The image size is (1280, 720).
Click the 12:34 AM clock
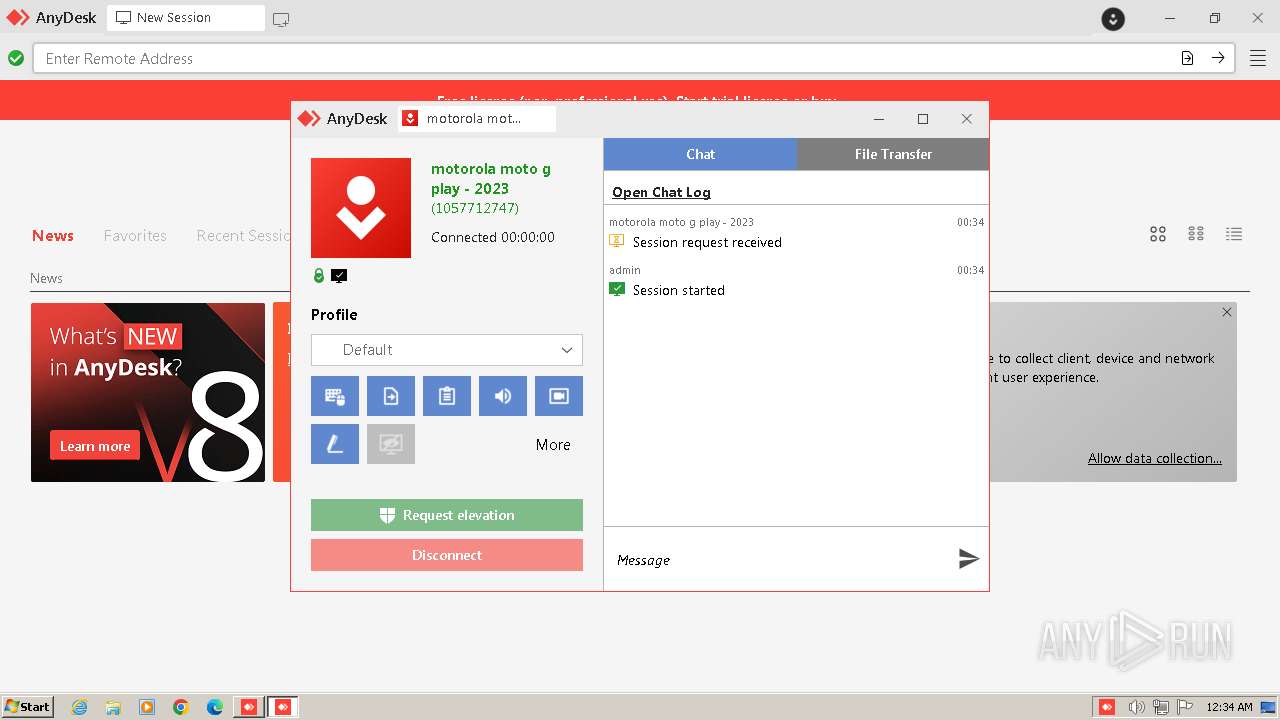click(1229, 707)
